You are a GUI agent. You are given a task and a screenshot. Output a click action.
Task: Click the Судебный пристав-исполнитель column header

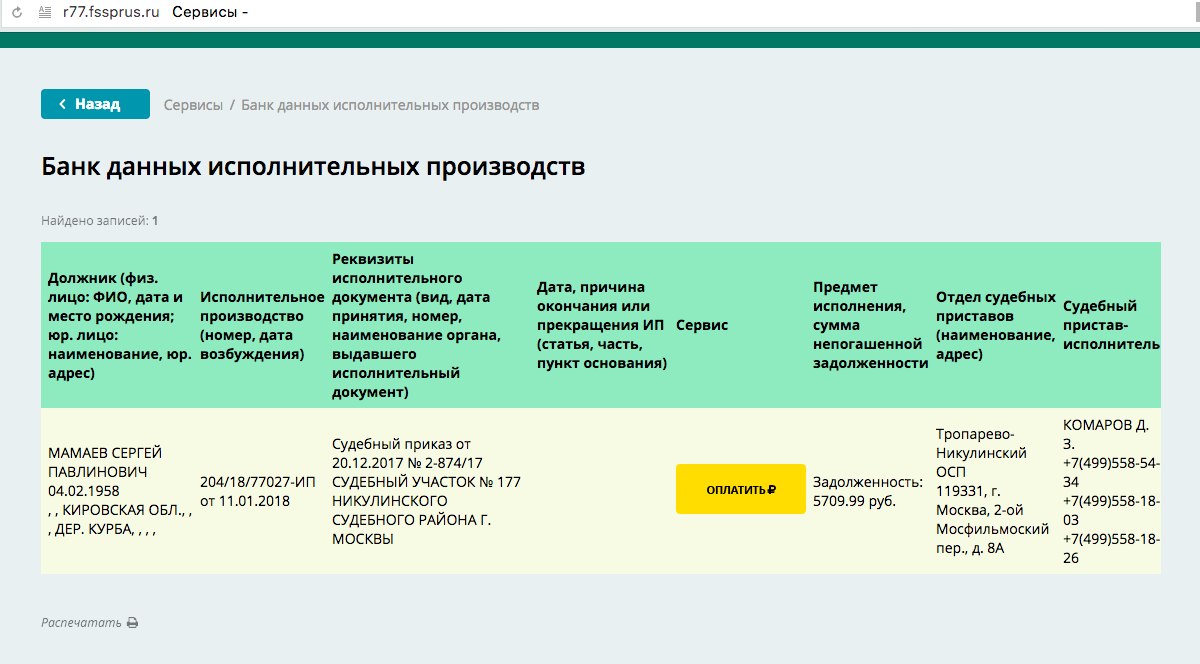(x=1110, y=325)
